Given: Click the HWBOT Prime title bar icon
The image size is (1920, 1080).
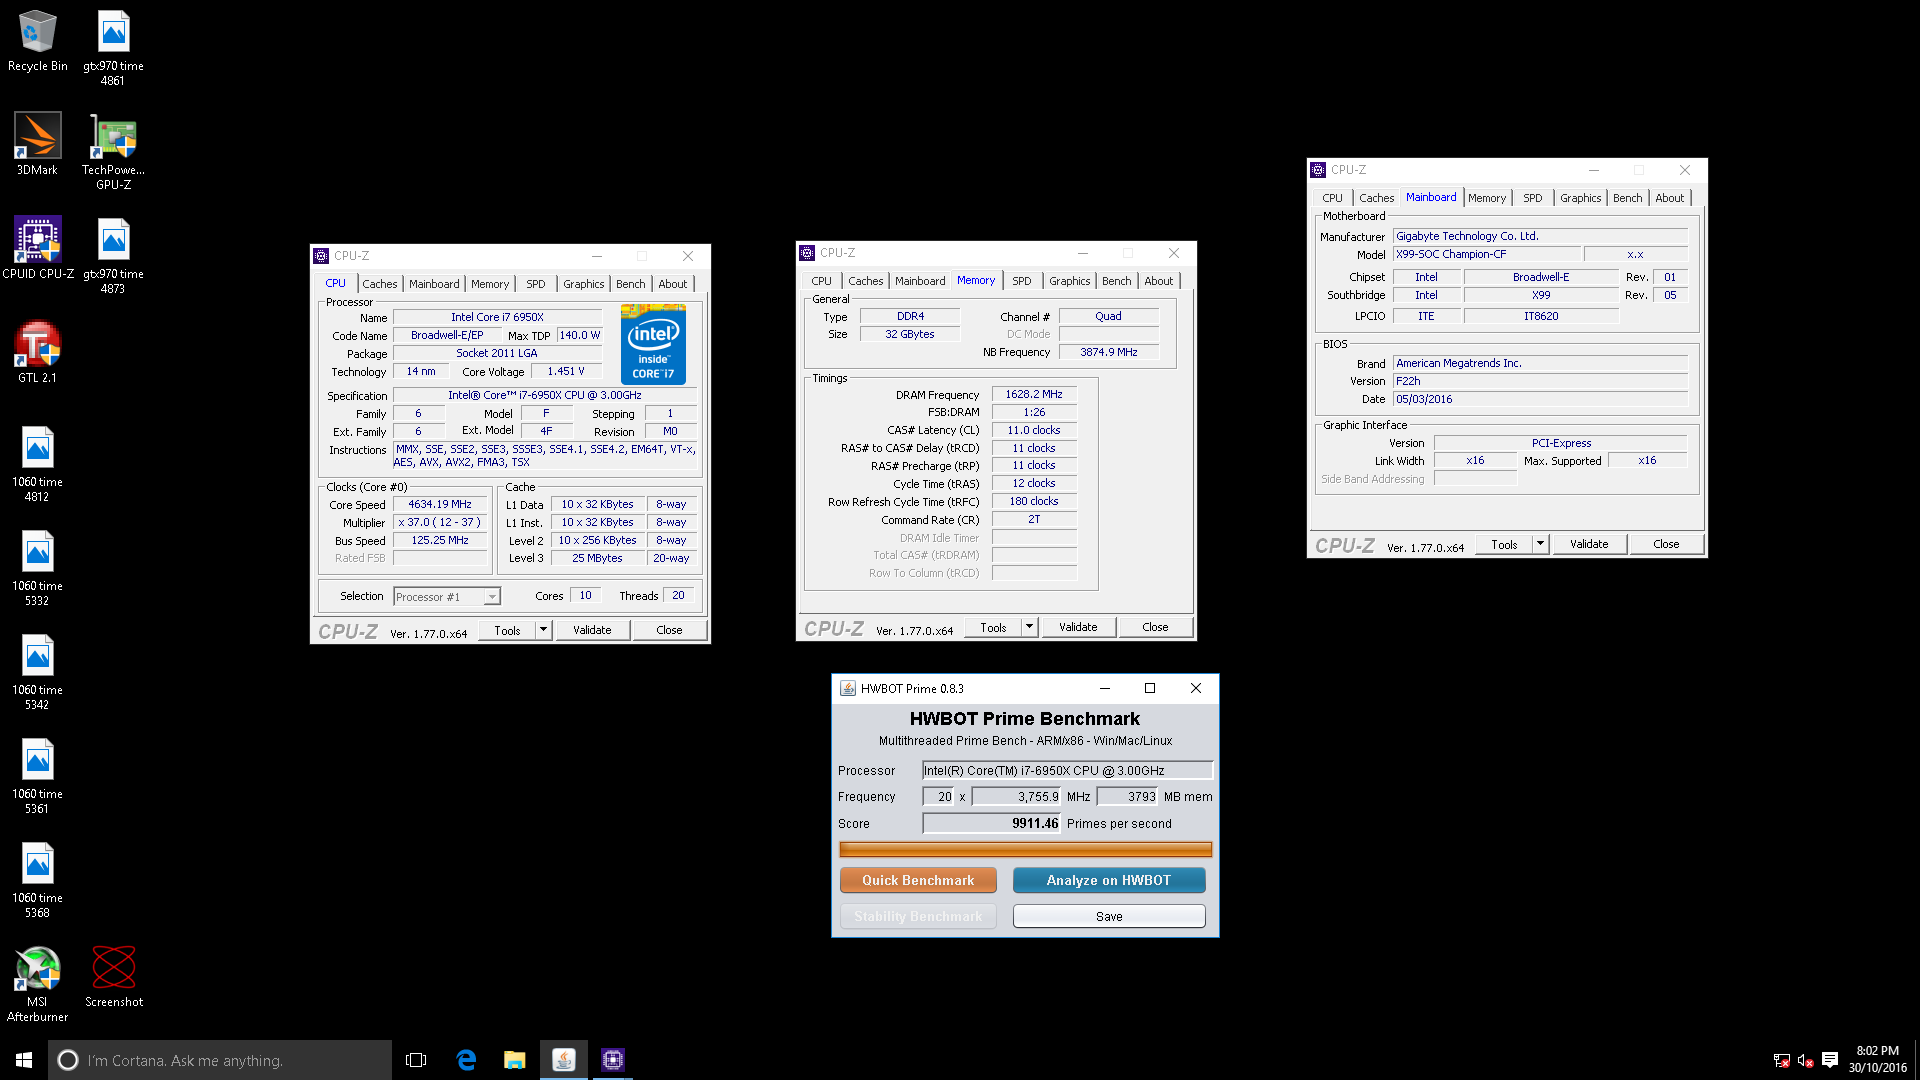Looking at the screenshot, I should coord(848,688).
